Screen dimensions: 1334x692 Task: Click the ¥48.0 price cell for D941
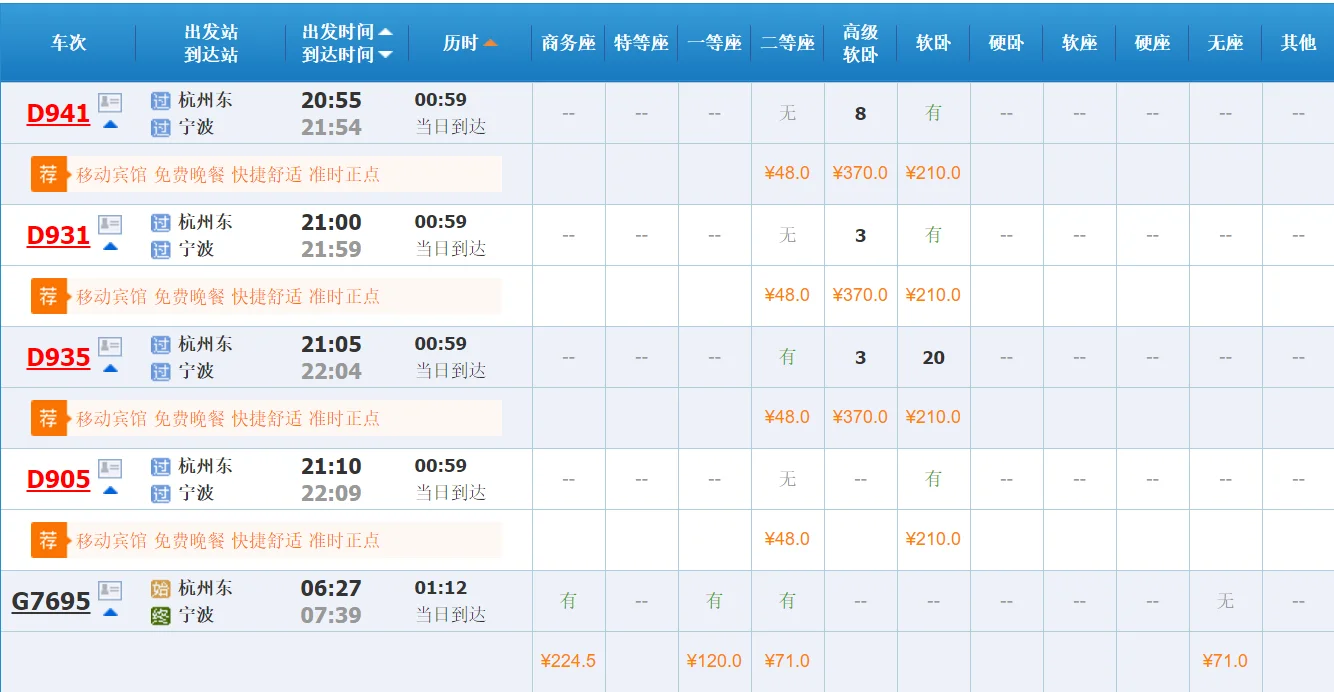787,173
